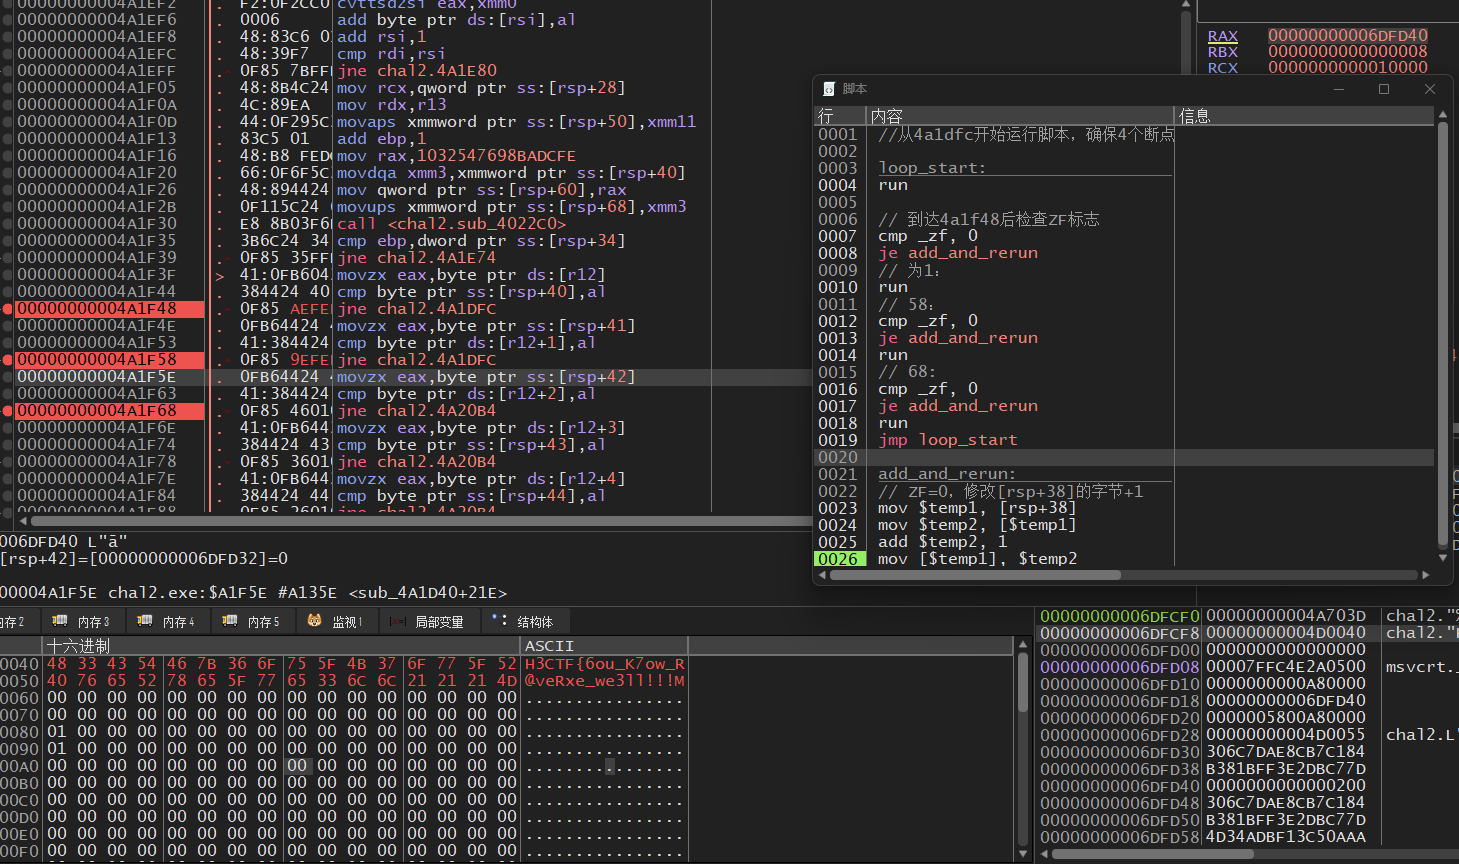Disable the breakpoint bullet at 4A1F58
Viewport: 1459px width, 864px height.
[7, 360]
